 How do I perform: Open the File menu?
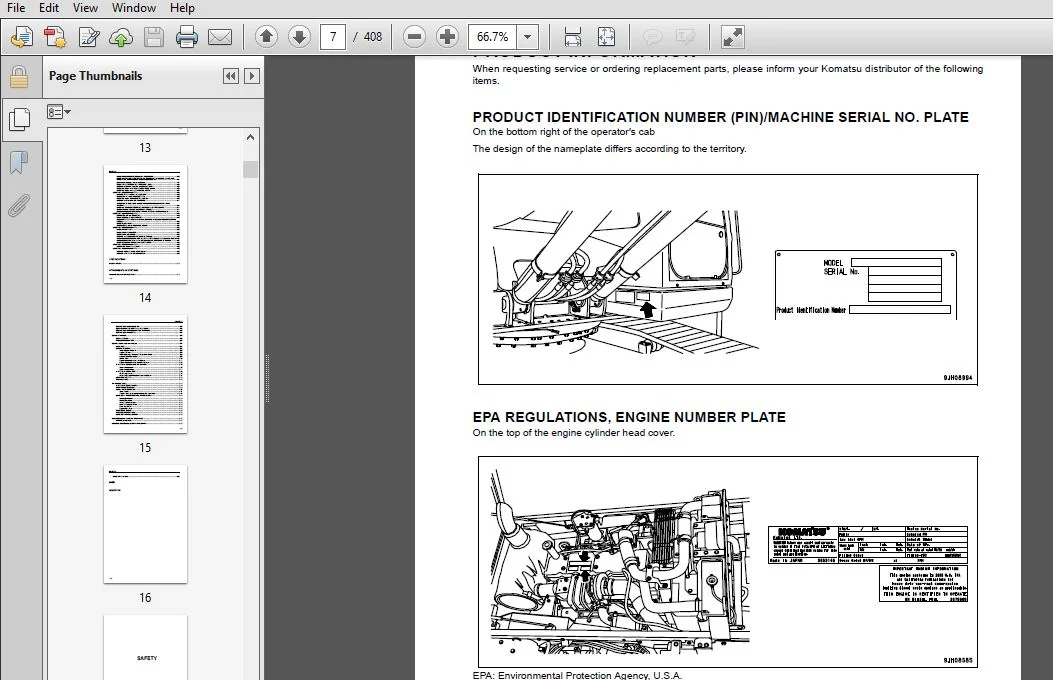pyautogui.click(x=15, y=8)
